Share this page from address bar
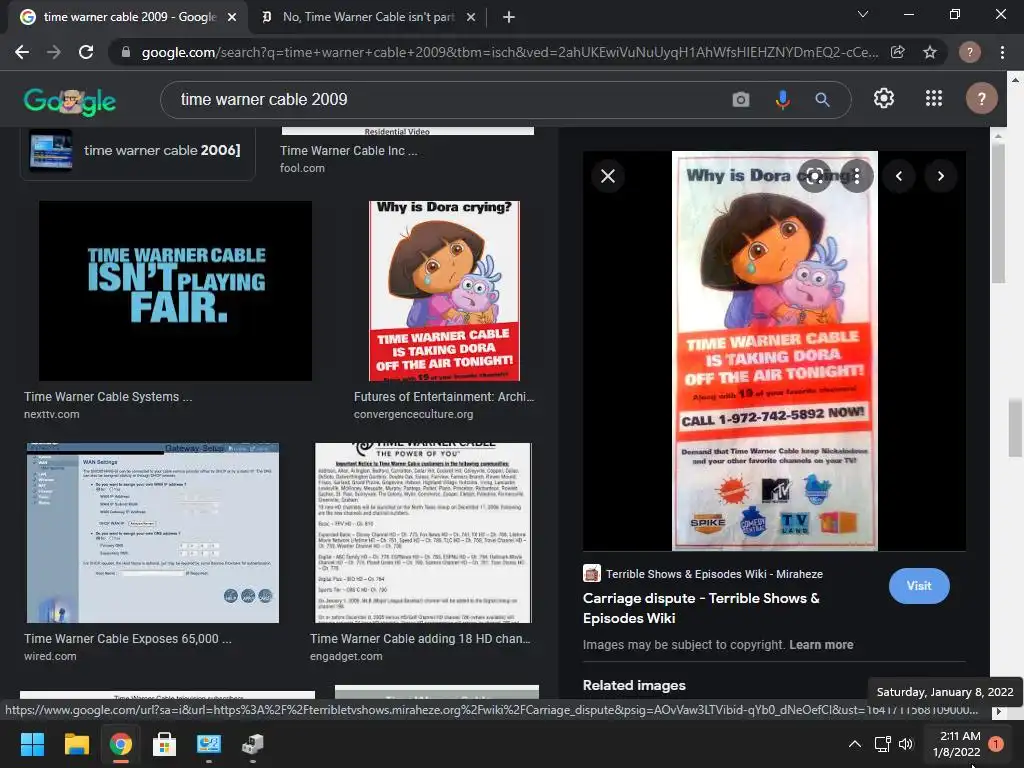The height and width of the screenshot is (768, 1024). (898, 52)
